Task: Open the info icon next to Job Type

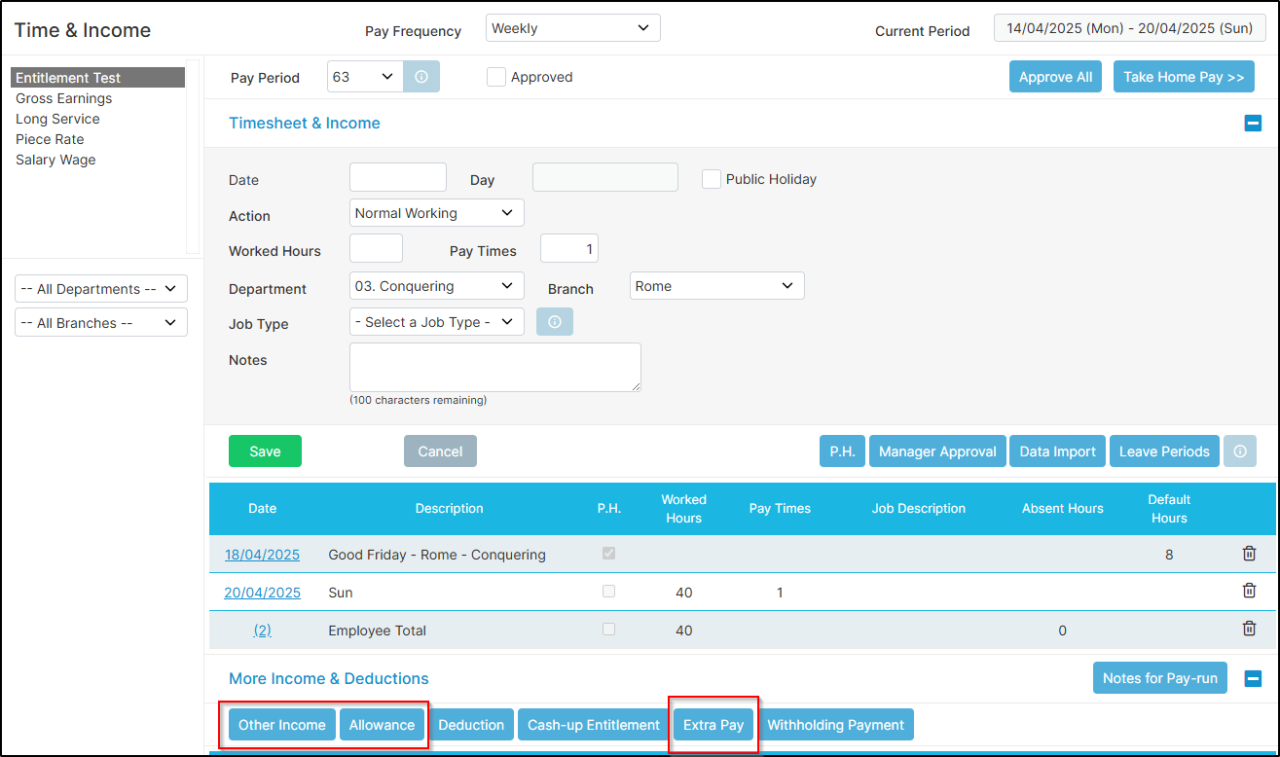Action: (554, 321)
